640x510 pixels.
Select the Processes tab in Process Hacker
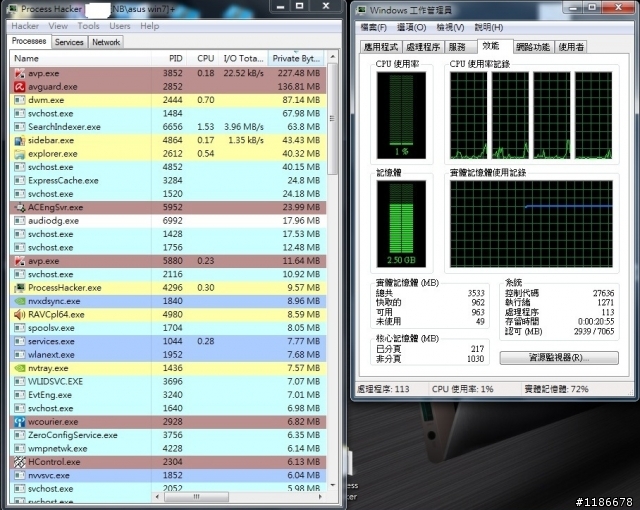(x=29, y=41)
